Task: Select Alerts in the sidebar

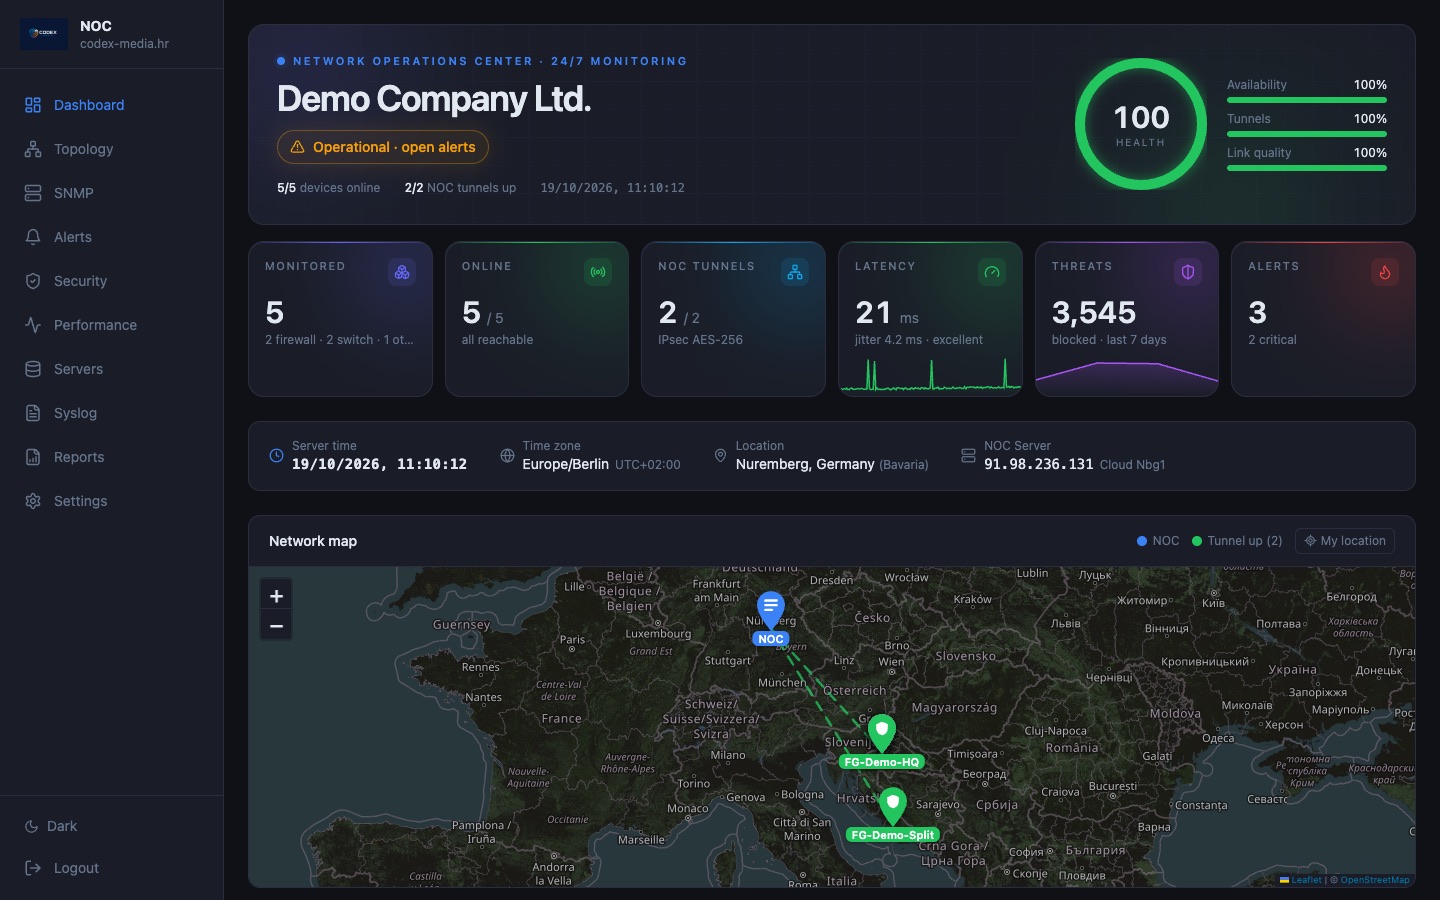Action: tap(111, 237)
